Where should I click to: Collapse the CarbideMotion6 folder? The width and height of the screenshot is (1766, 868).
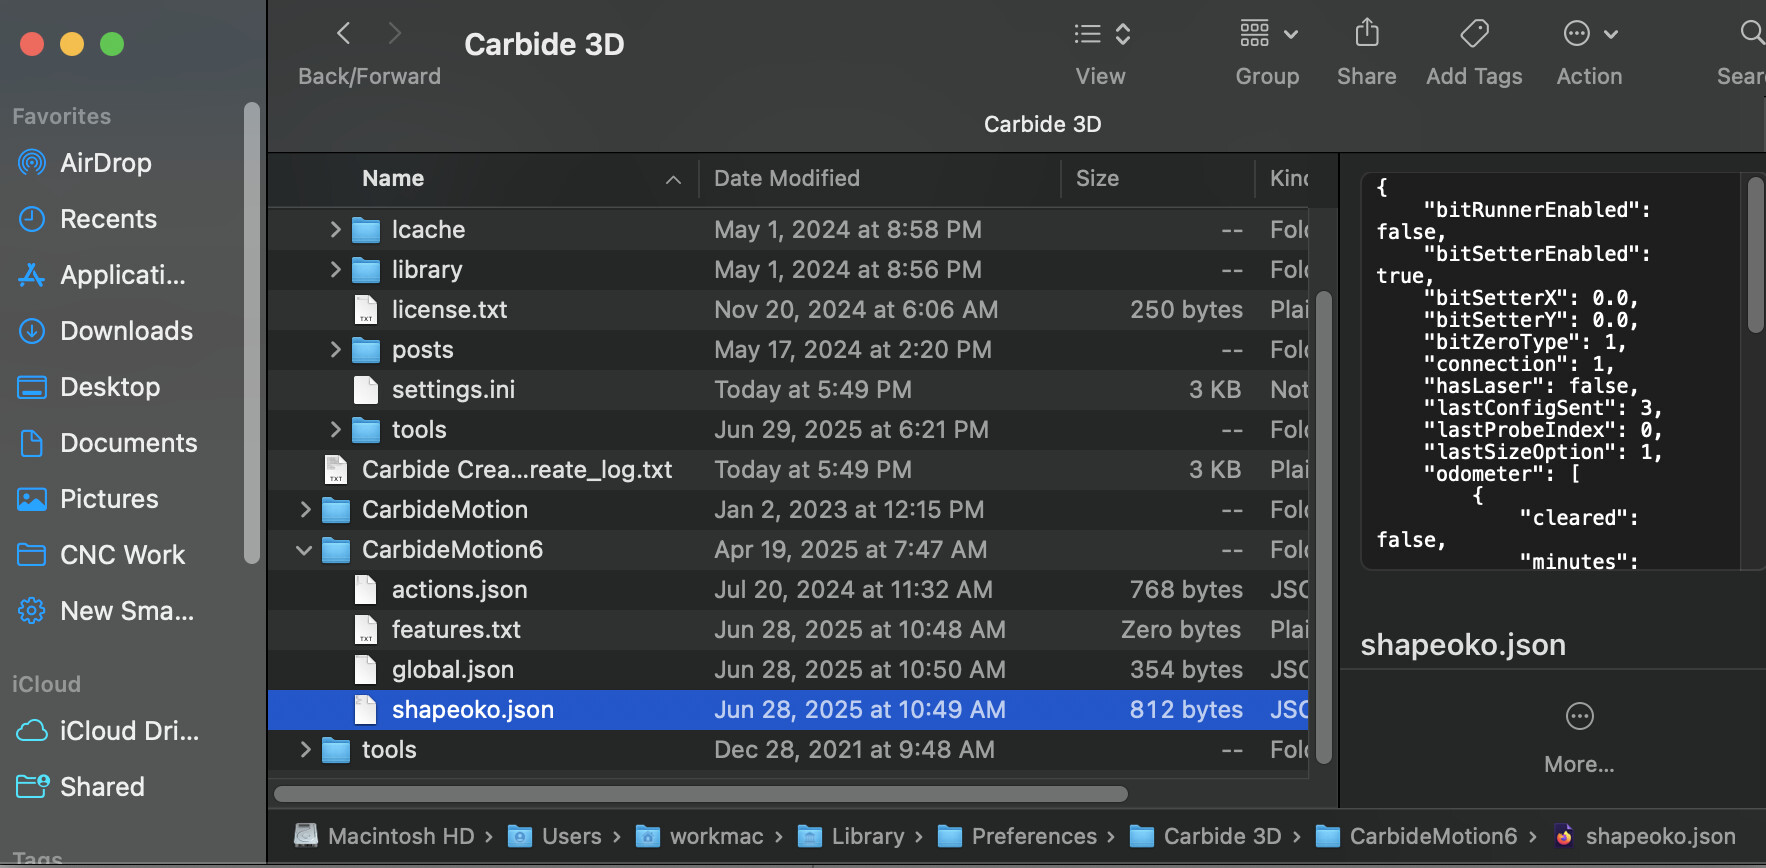tap(304, 550)
